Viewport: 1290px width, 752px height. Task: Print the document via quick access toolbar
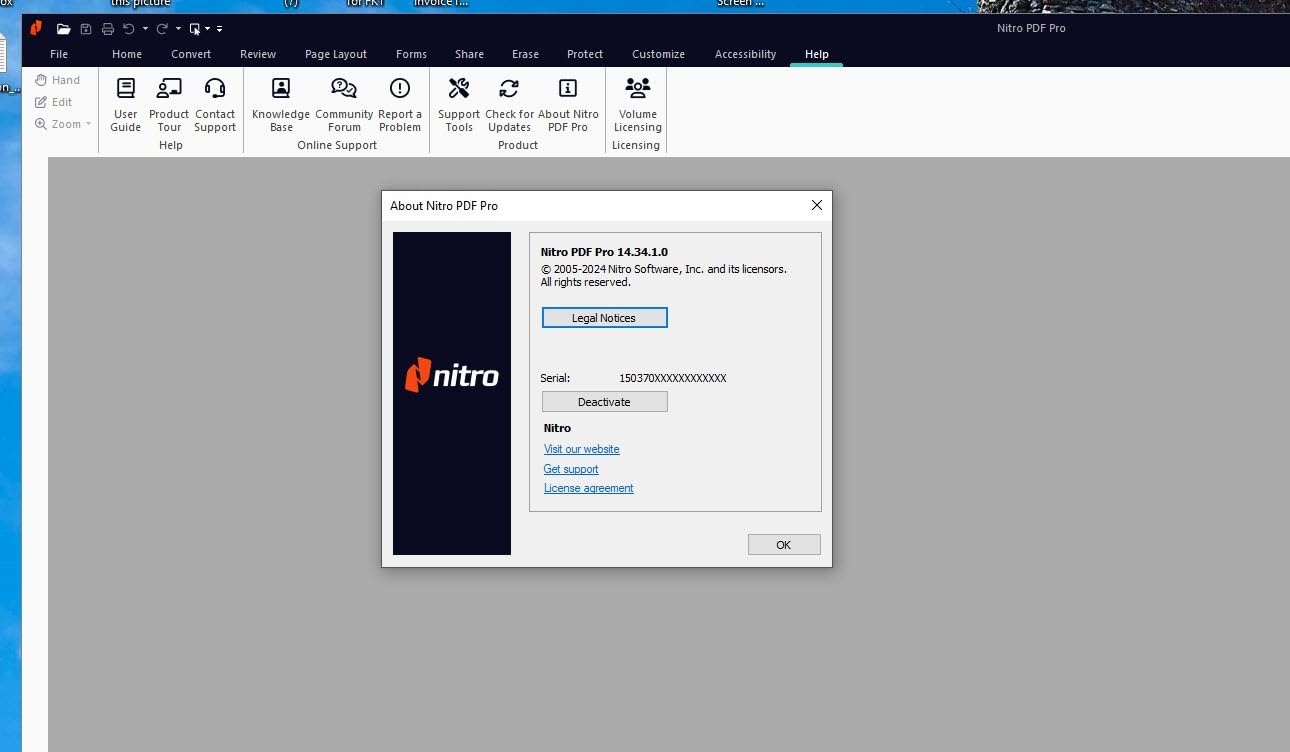[x=107, y=28]
